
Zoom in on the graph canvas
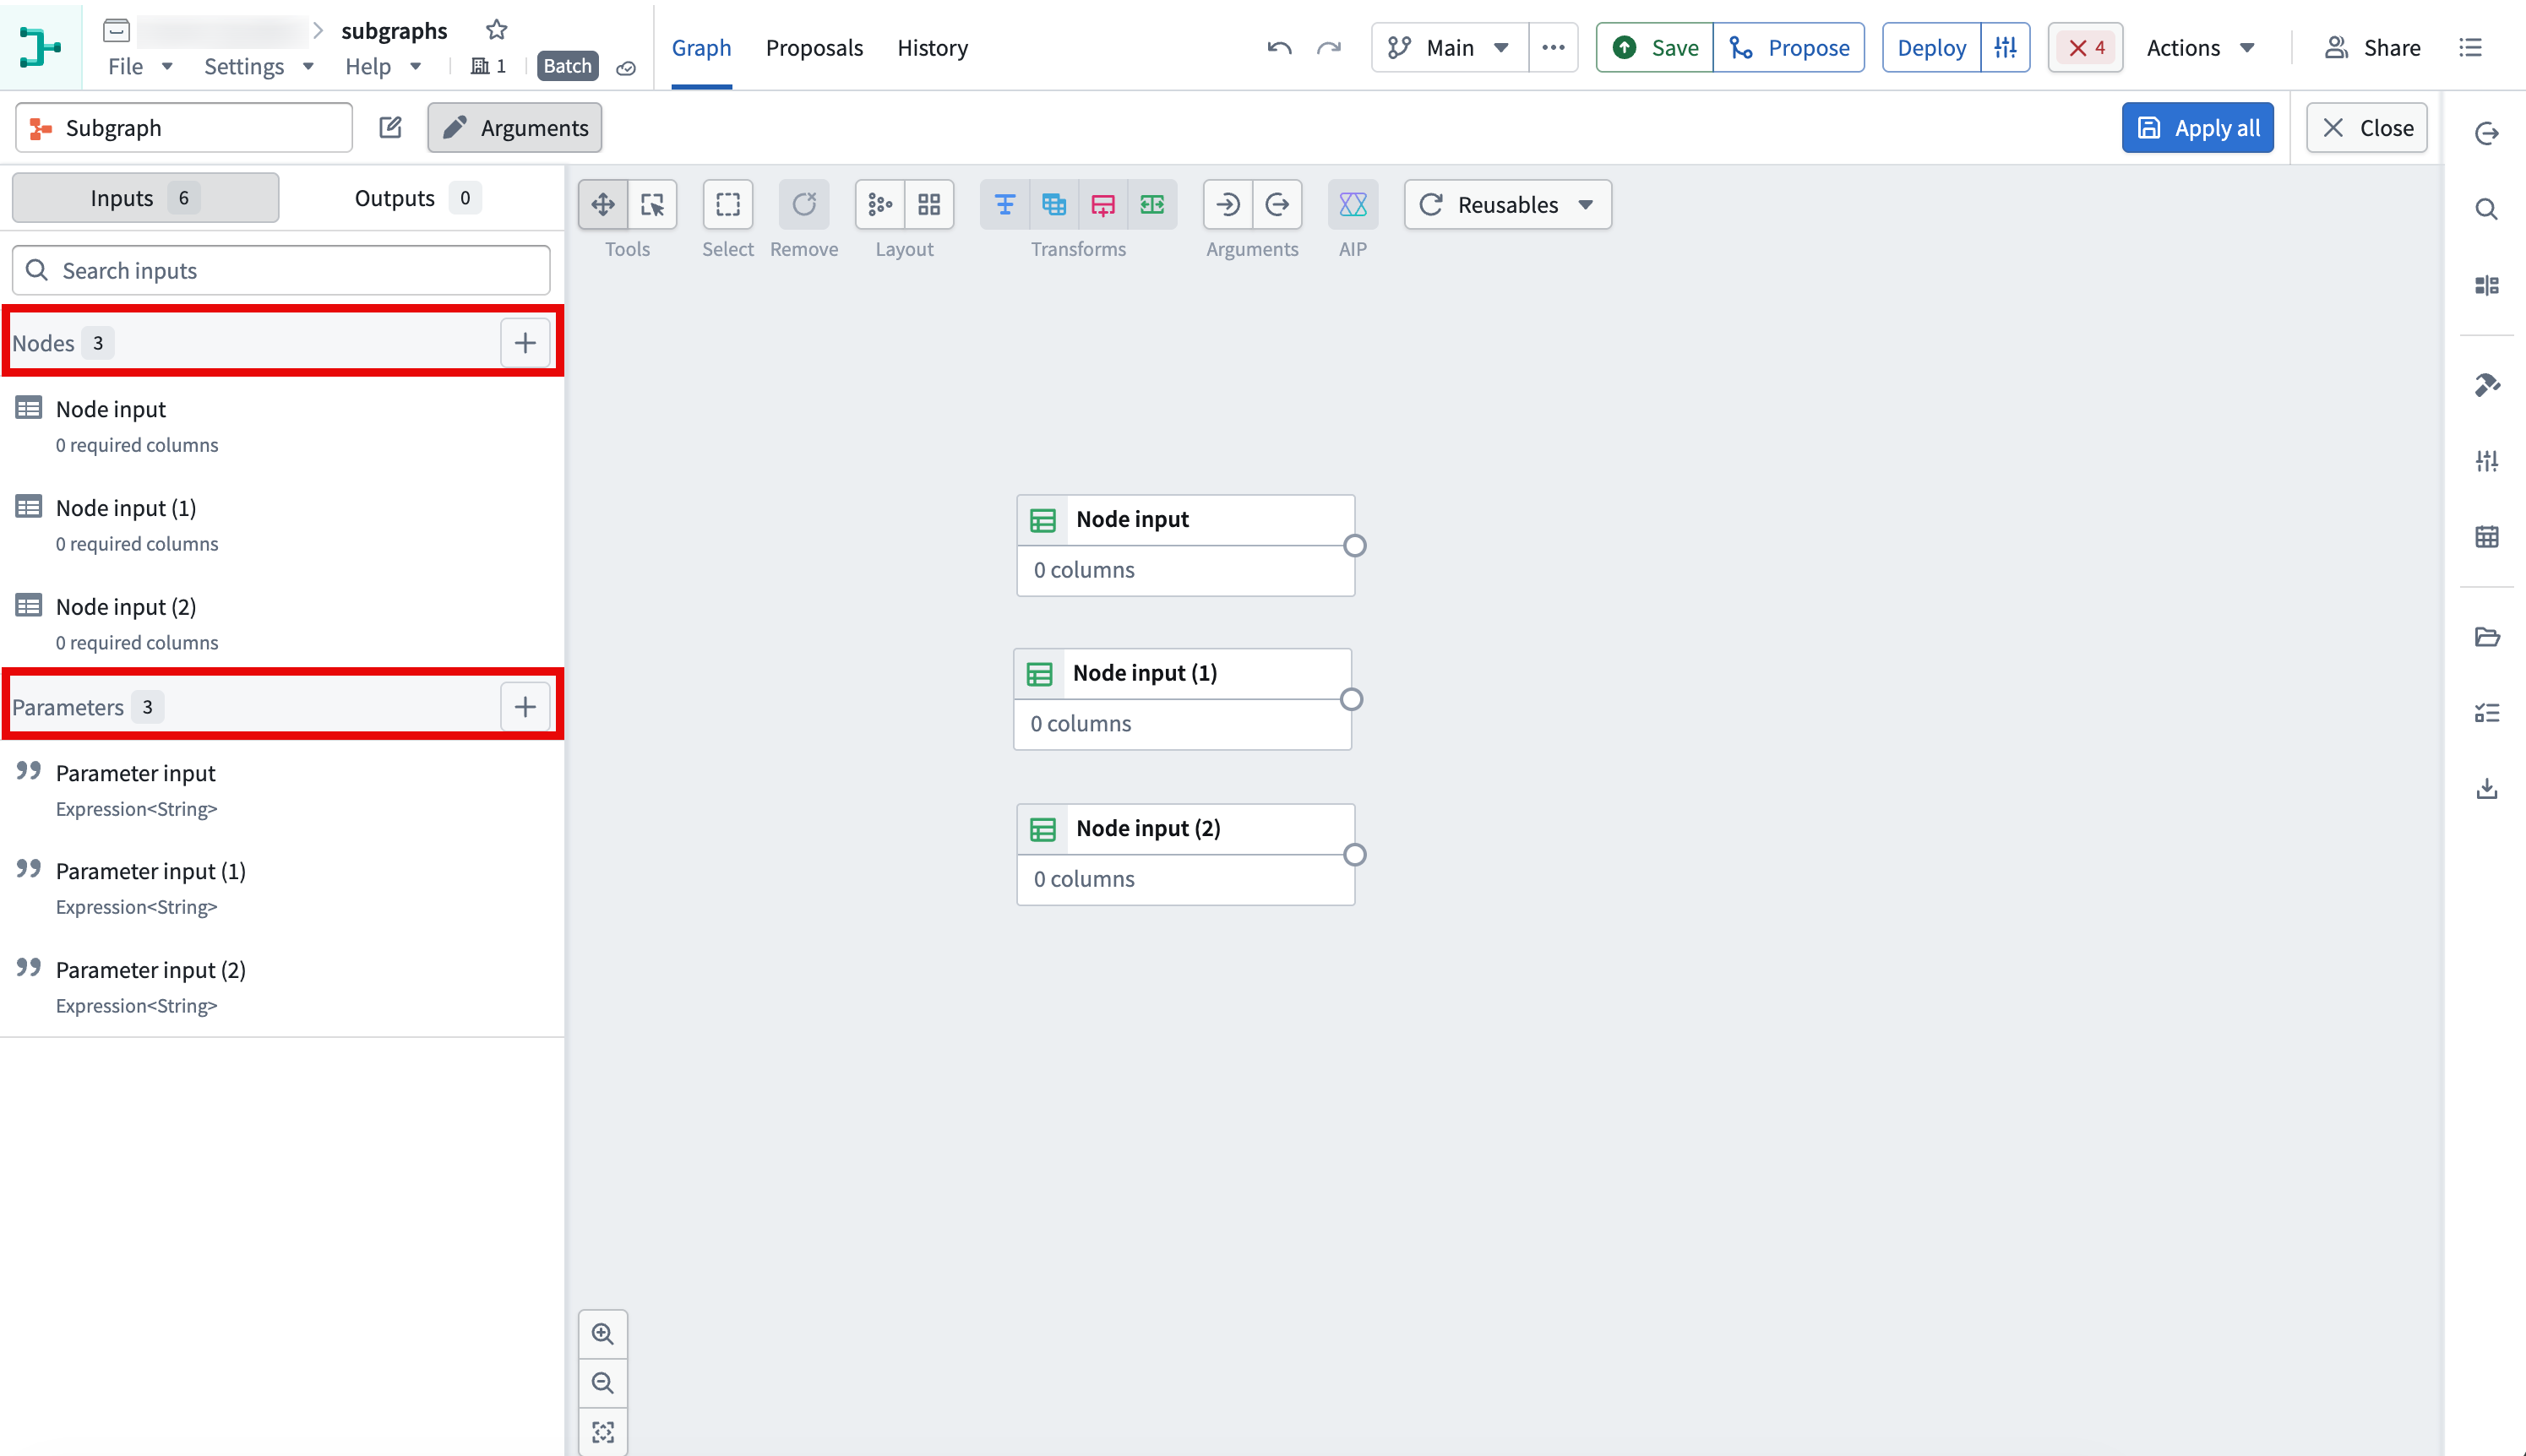coord(603,1334)
